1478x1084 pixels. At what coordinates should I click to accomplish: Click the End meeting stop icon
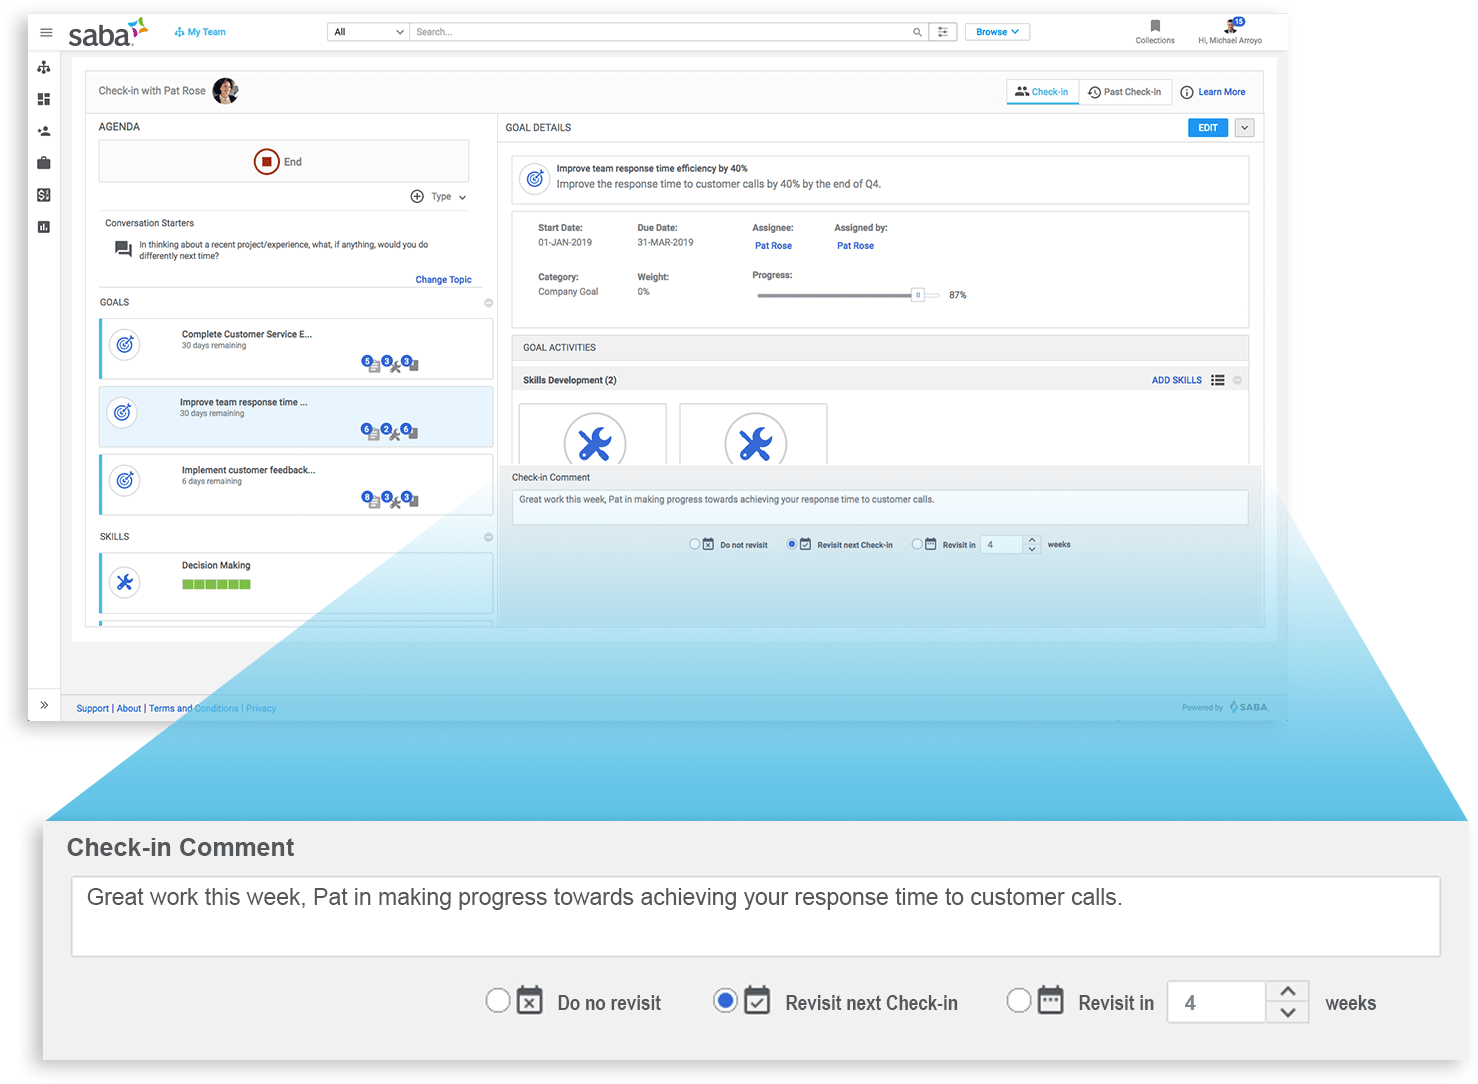click(x=266, y=162)
